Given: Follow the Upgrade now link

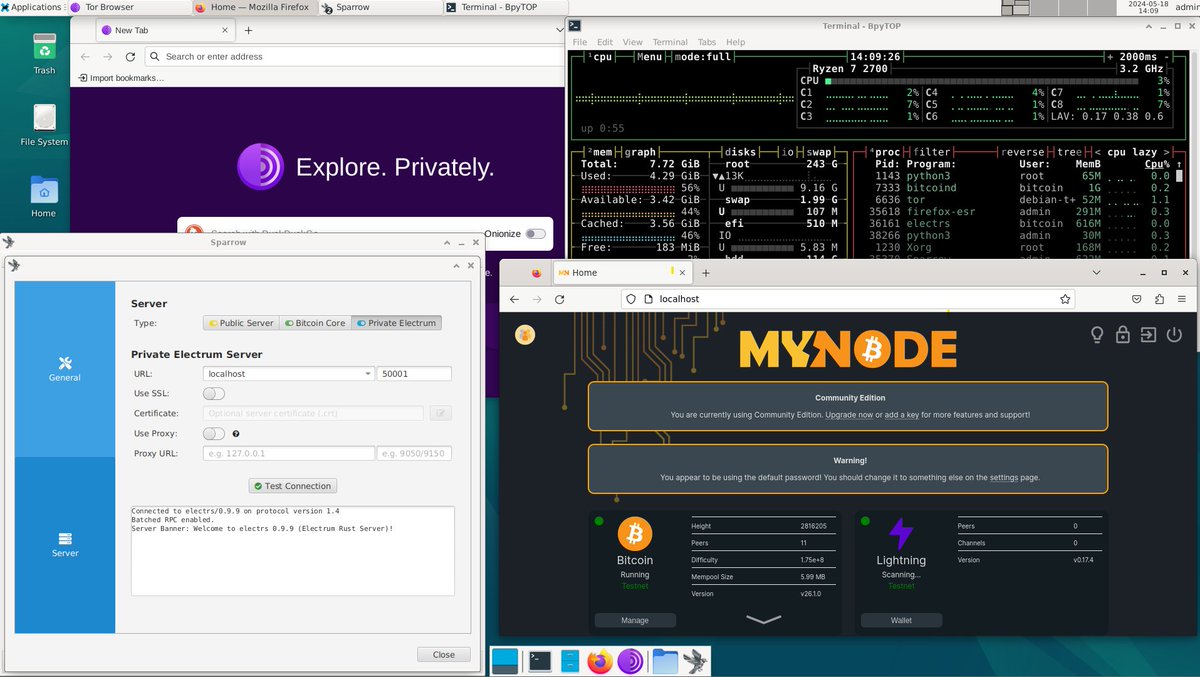Looking at the screenshot, I should click(849, 414).
